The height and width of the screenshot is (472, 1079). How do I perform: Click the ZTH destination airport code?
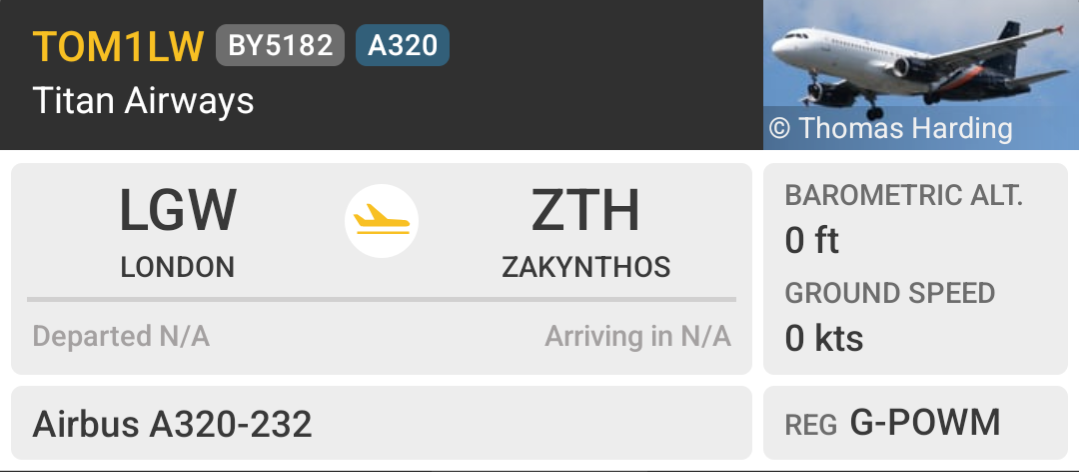586,211
